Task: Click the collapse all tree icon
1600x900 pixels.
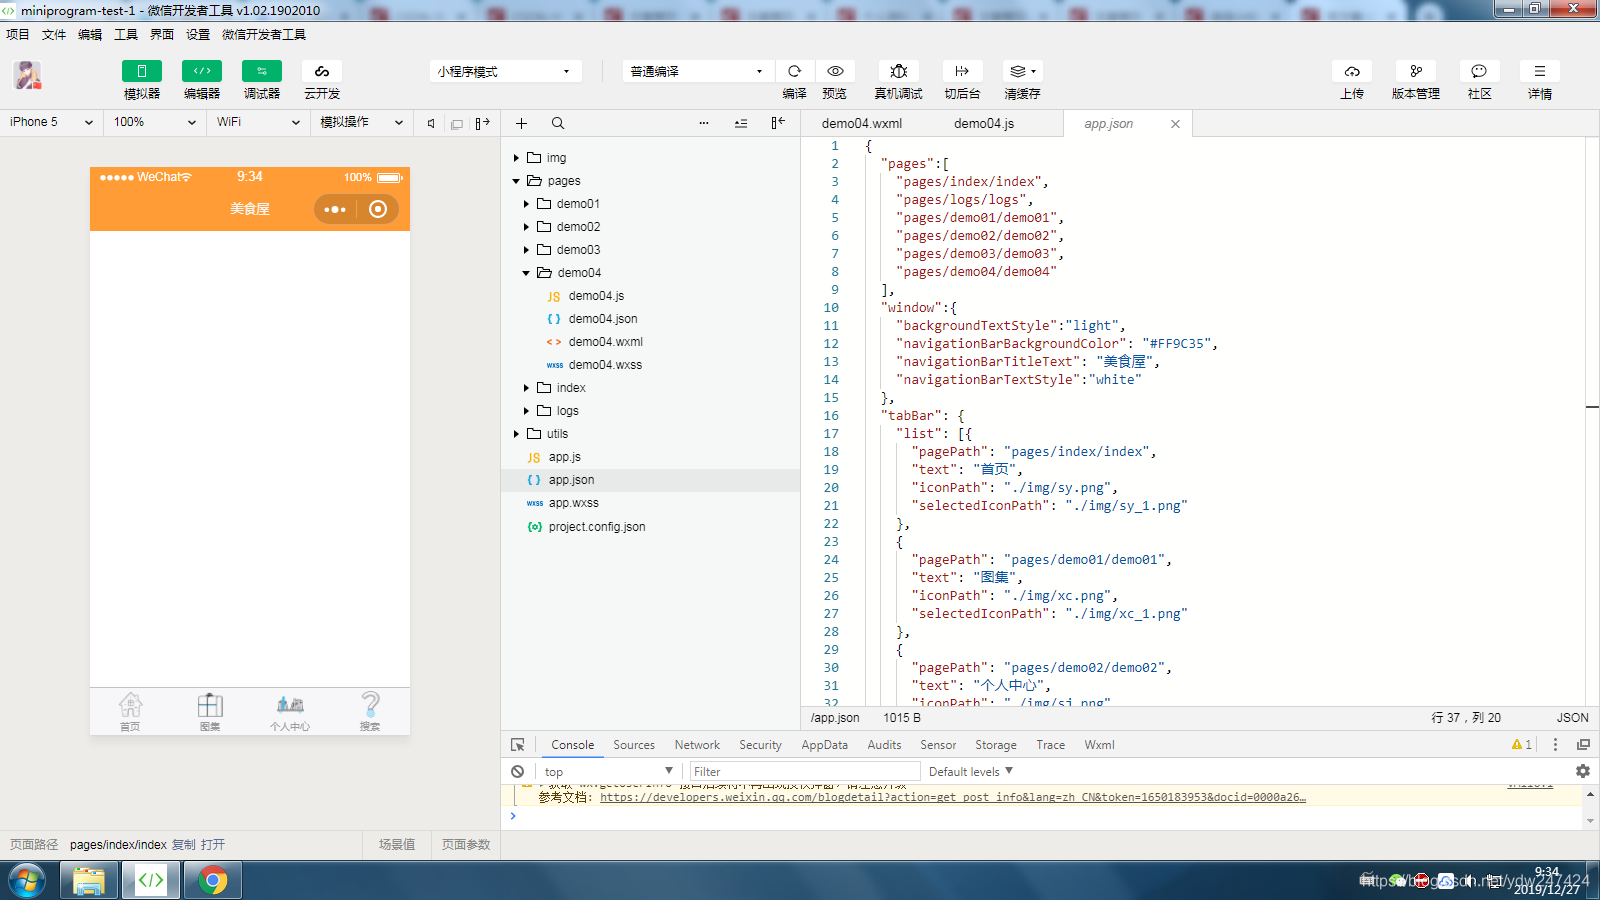Action: click(x=741, y=123)
